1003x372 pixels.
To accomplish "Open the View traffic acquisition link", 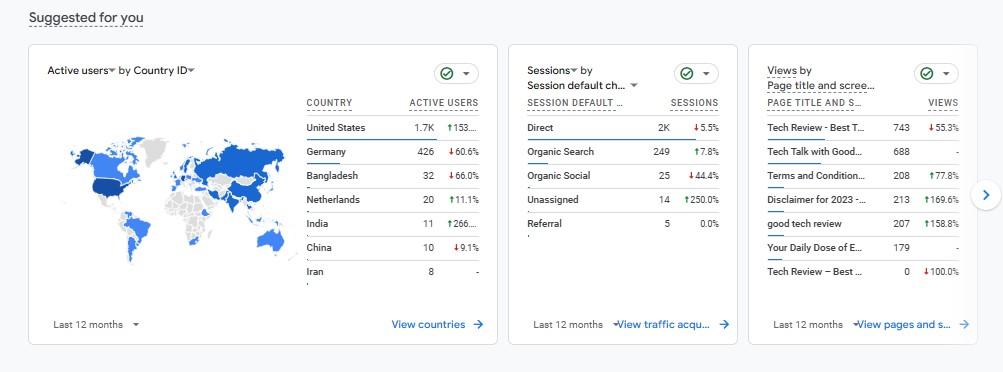I will pos(663,325).
